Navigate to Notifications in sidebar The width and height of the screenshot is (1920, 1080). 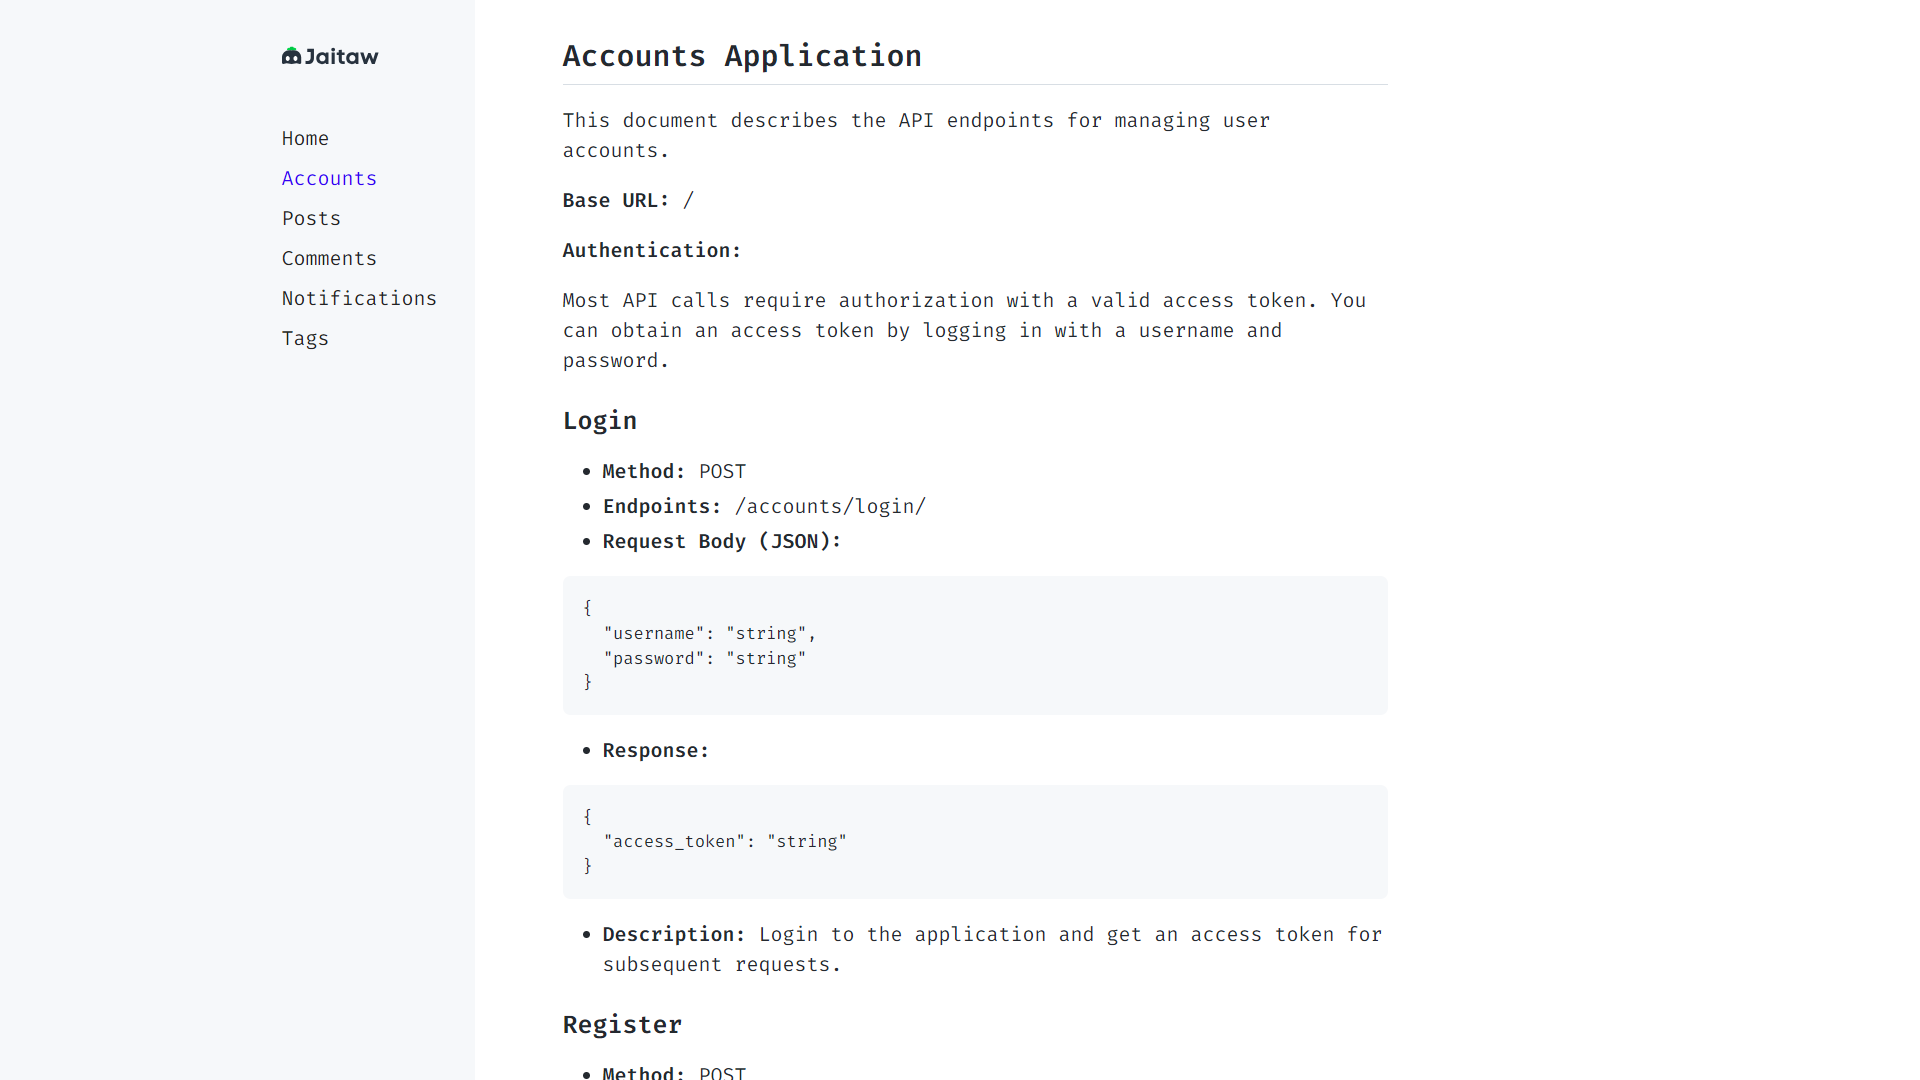point(359,298)
